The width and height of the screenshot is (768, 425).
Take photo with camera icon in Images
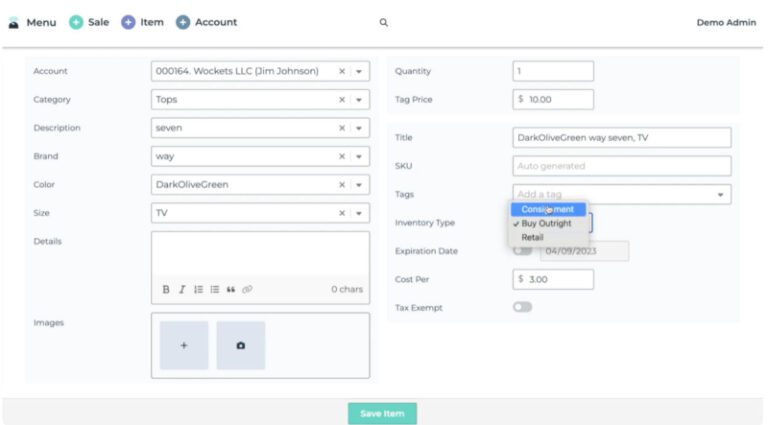point(241,345)
